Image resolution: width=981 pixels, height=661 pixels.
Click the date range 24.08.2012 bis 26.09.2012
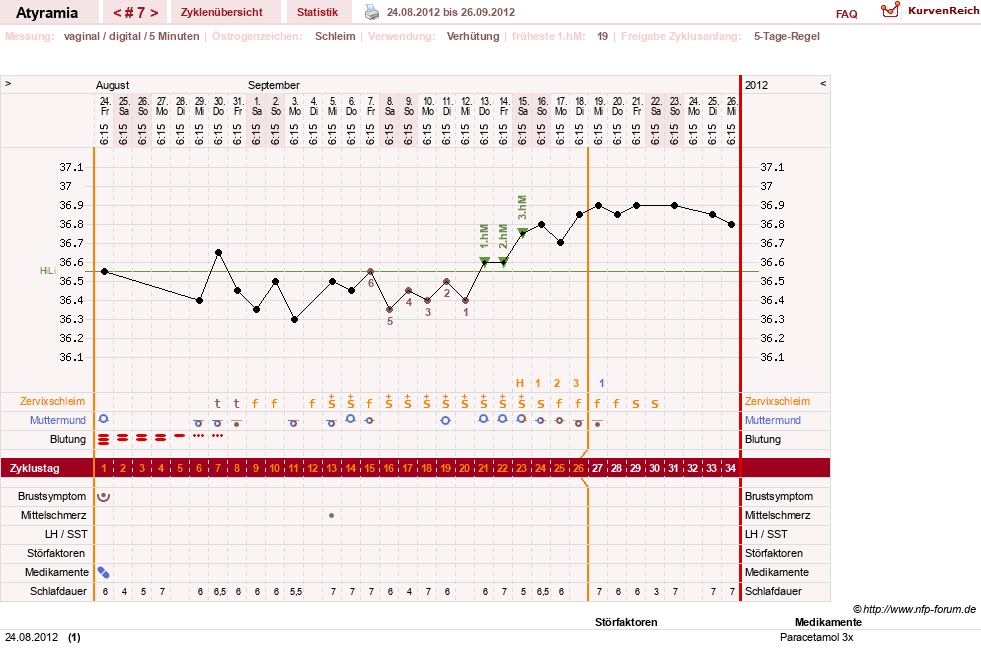pyautogui.click(x=450, y=12)
